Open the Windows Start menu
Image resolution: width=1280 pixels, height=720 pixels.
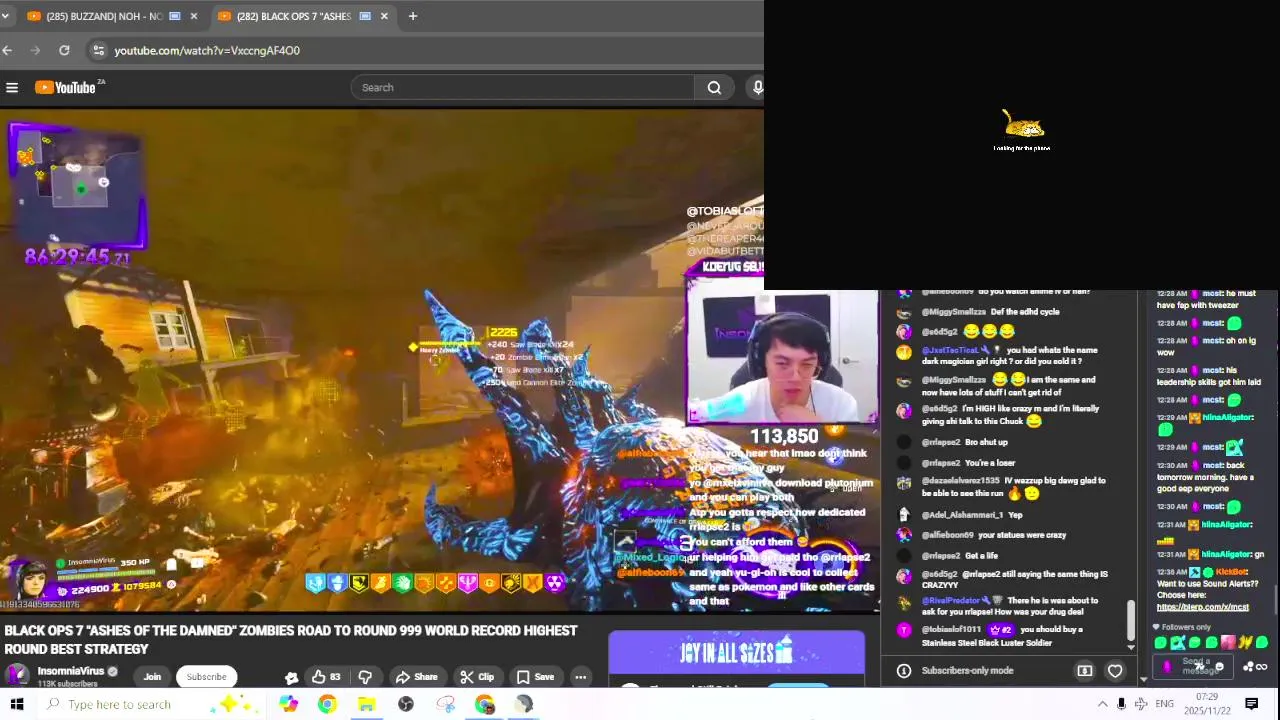[x=16, y=704]
